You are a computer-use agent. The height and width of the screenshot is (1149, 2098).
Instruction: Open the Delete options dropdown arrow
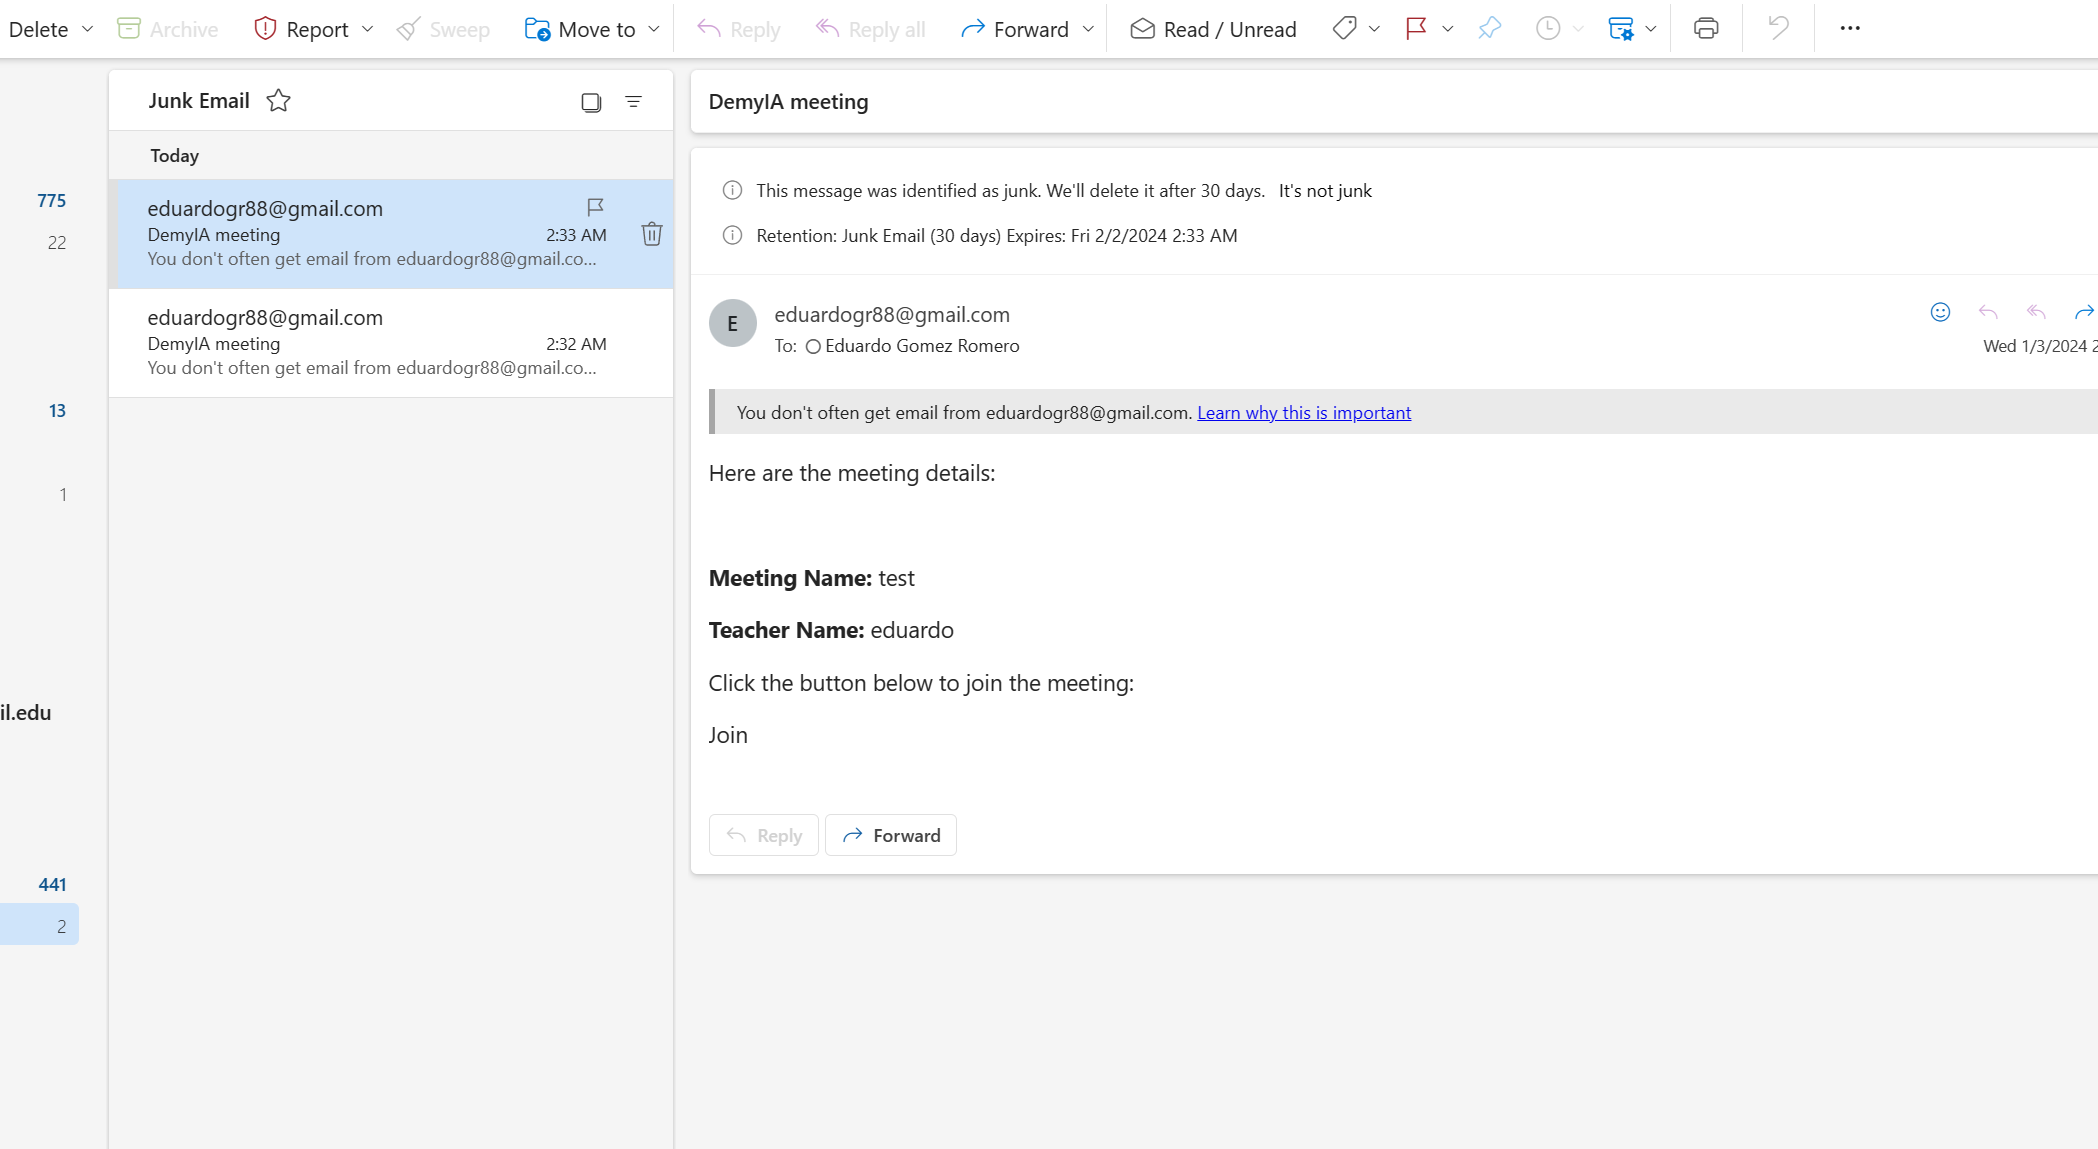[x=87, y=29]
